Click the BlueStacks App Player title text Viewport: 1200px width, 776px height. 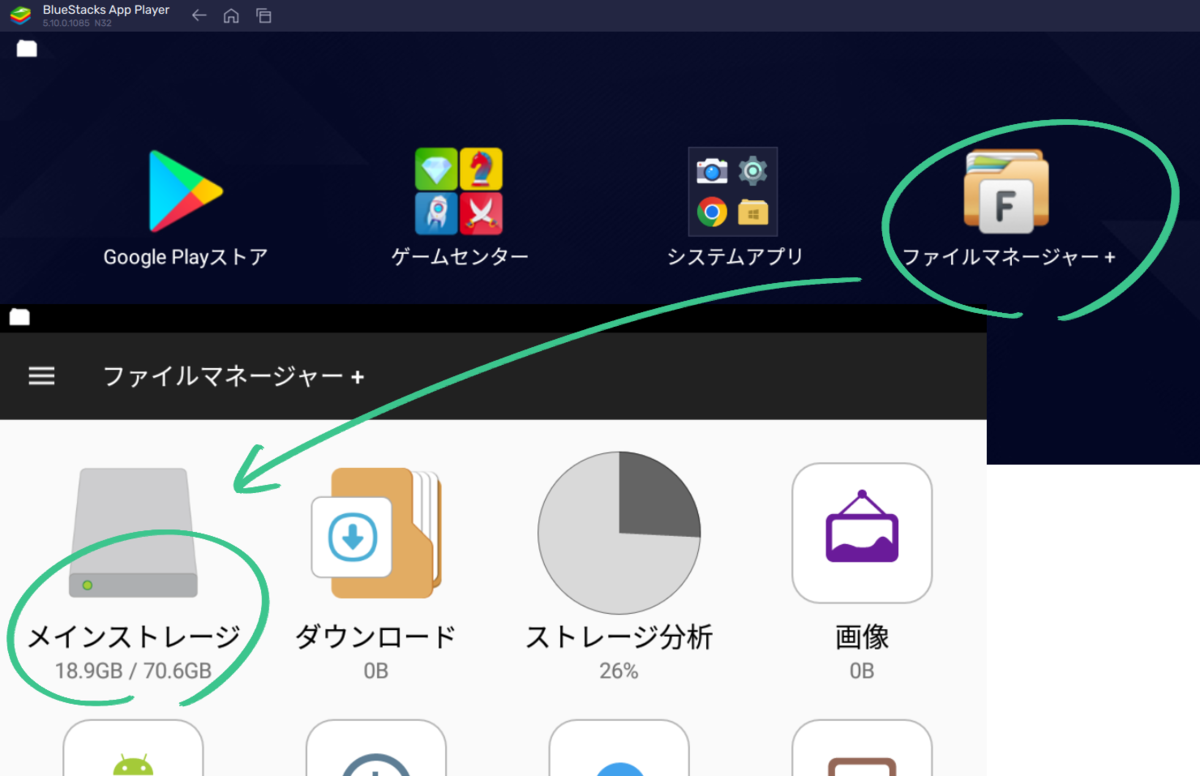click(x=106, y=10)
